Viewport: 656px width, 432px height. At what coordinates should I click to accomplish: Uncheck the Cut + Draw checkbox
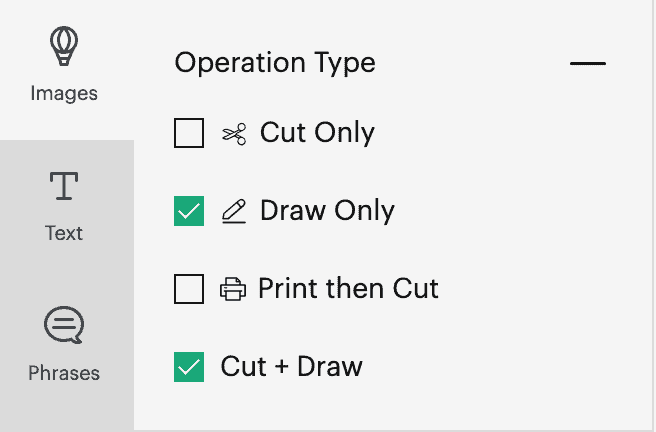(189, 367)
